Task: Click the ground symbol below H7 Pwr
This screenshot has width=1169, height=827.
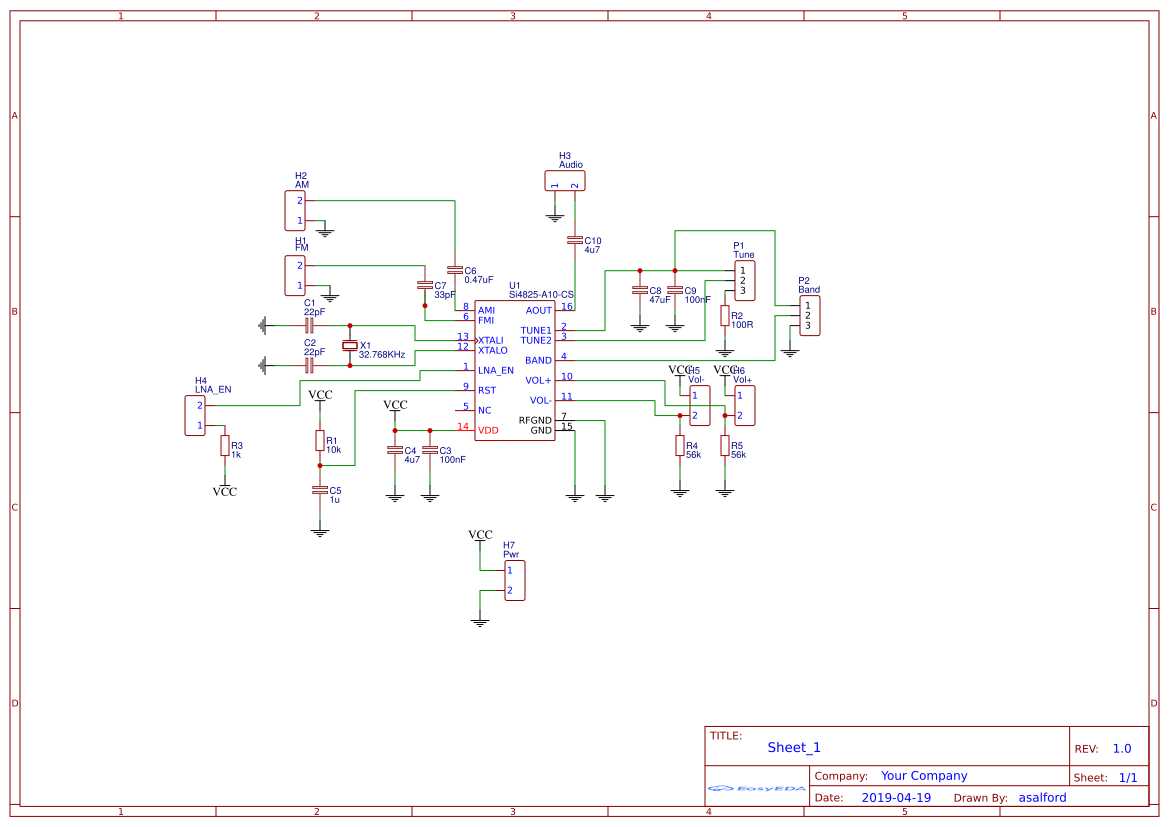Action: 480,623
